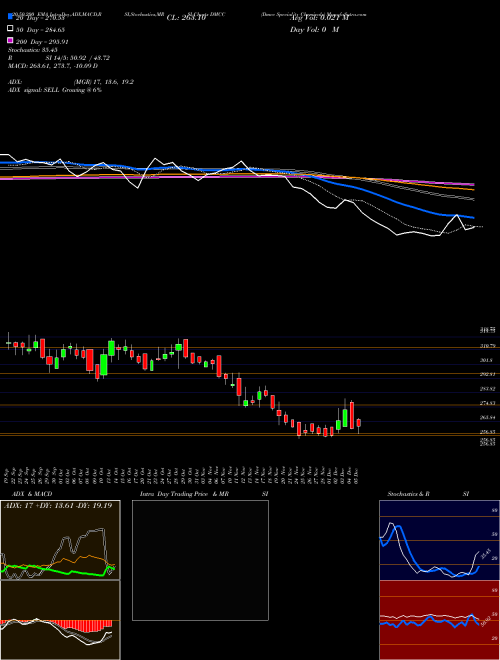Open the red RSI chart panel
Image resolution: width=500 pixels, height=660 pixels.
pyautogui.click(x=439, y=620)
